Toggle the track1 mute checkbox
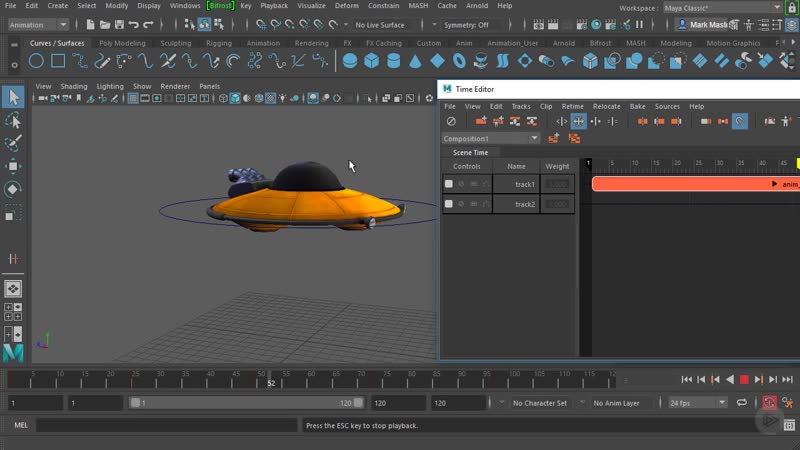 click(x=448, y=184)
